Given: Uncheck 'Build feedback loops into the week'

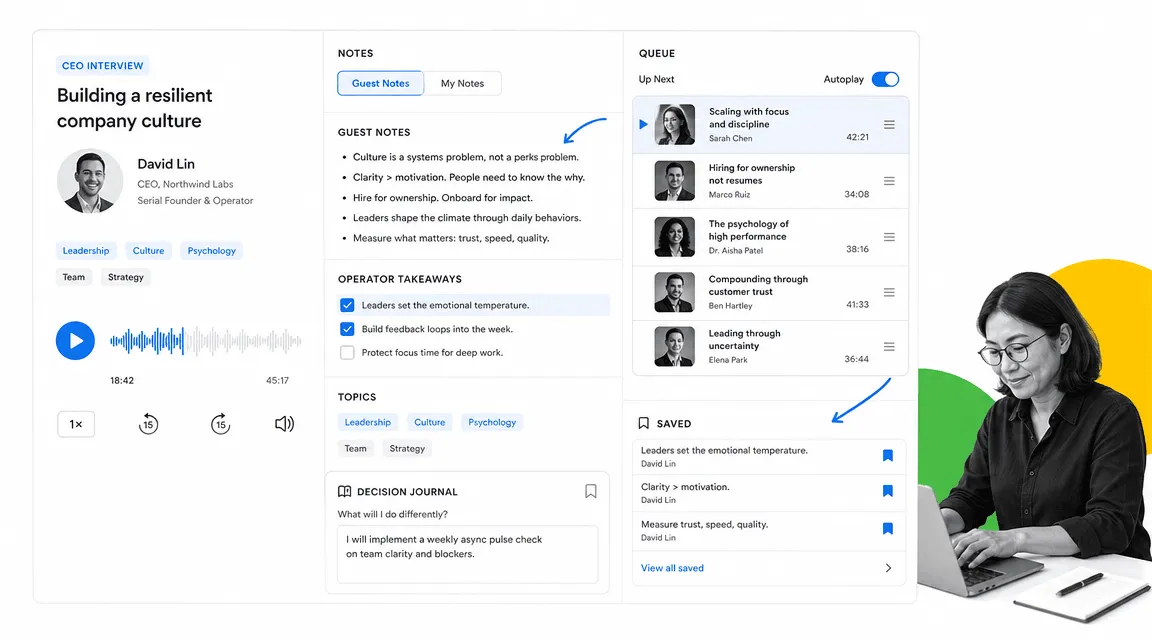Looking at the screenshot, I should (348, 329).
